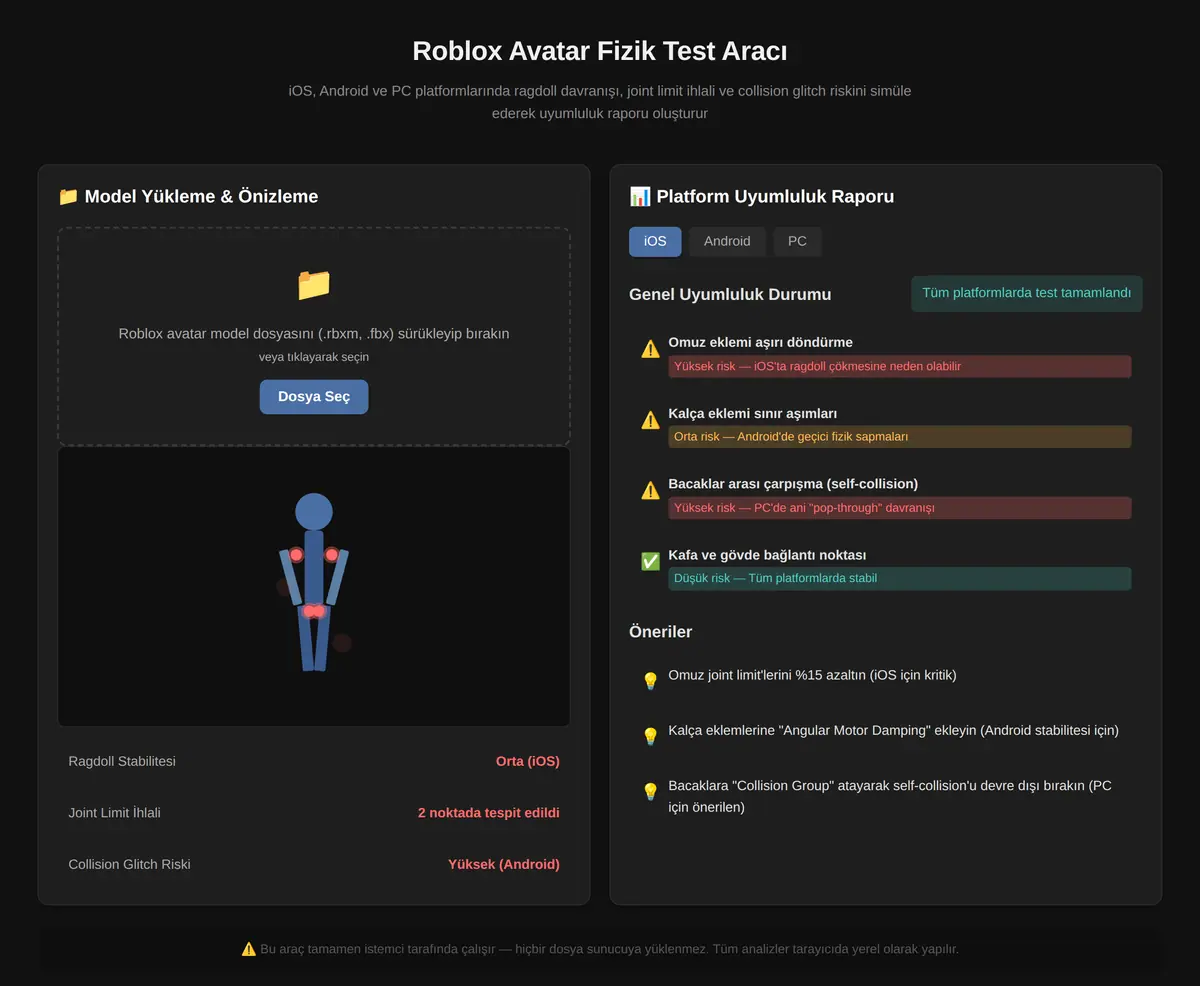Click the Dosya Seç button

314,397
